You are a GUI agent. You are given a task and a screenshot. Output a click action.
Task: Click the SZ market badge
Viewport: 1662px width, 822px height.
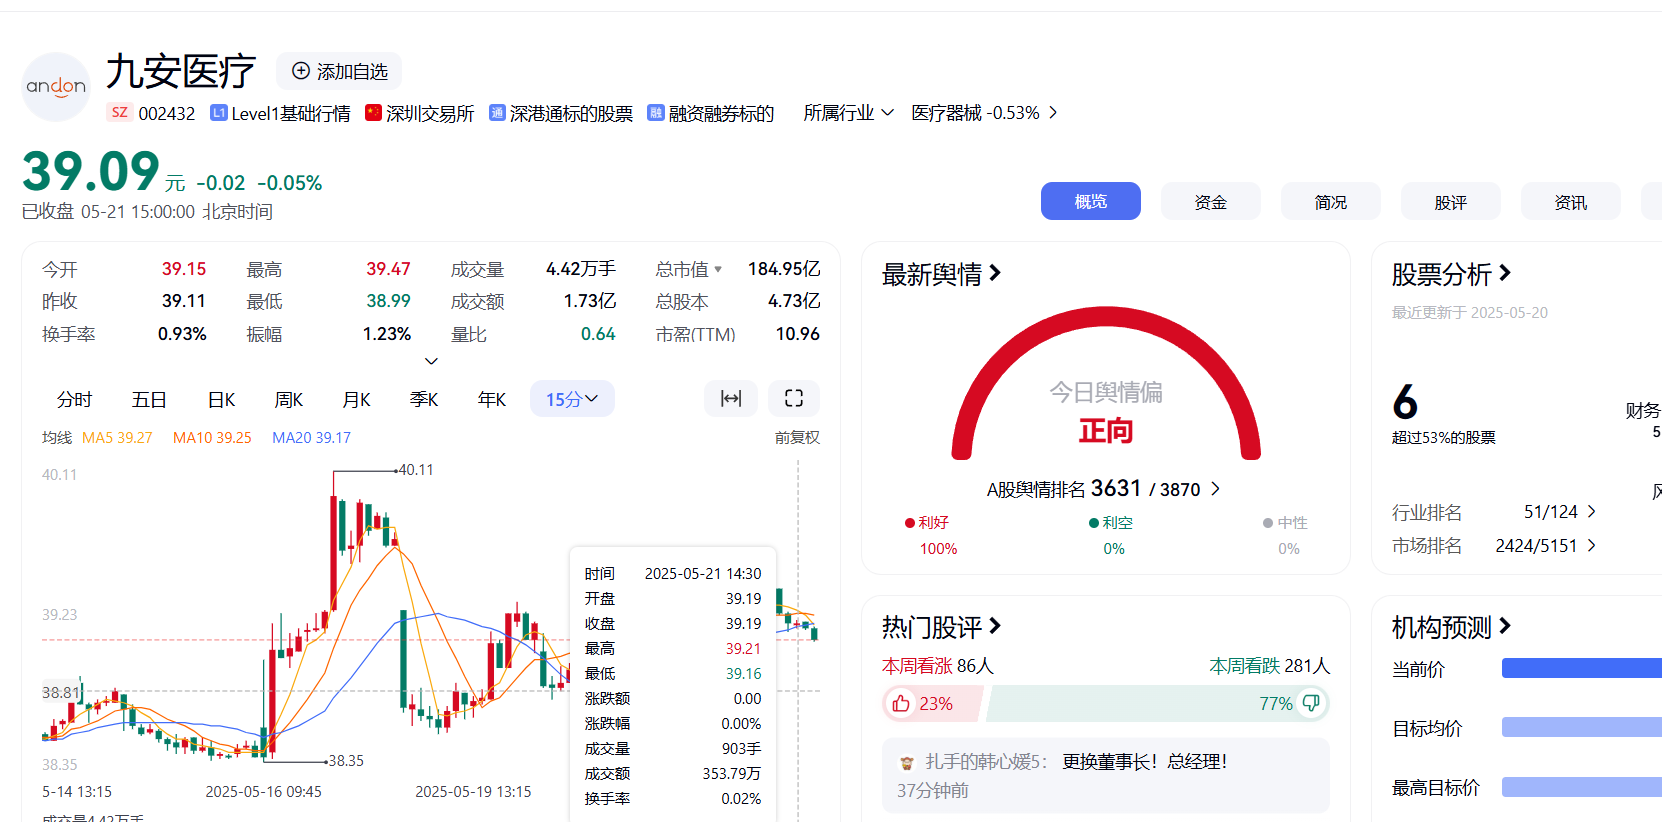tap(120, 113)
